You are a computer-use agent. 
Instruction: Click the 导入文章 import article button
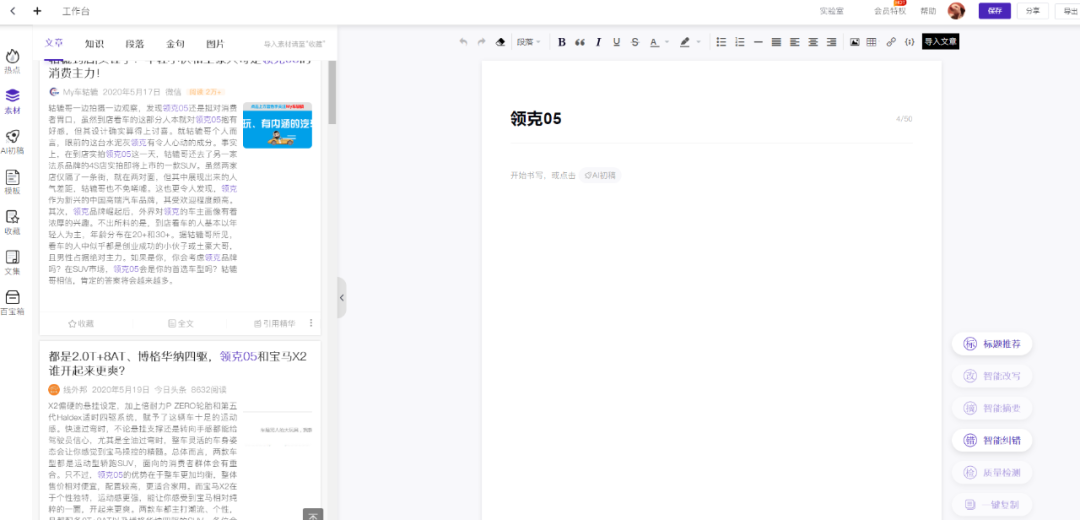(940, 42)
